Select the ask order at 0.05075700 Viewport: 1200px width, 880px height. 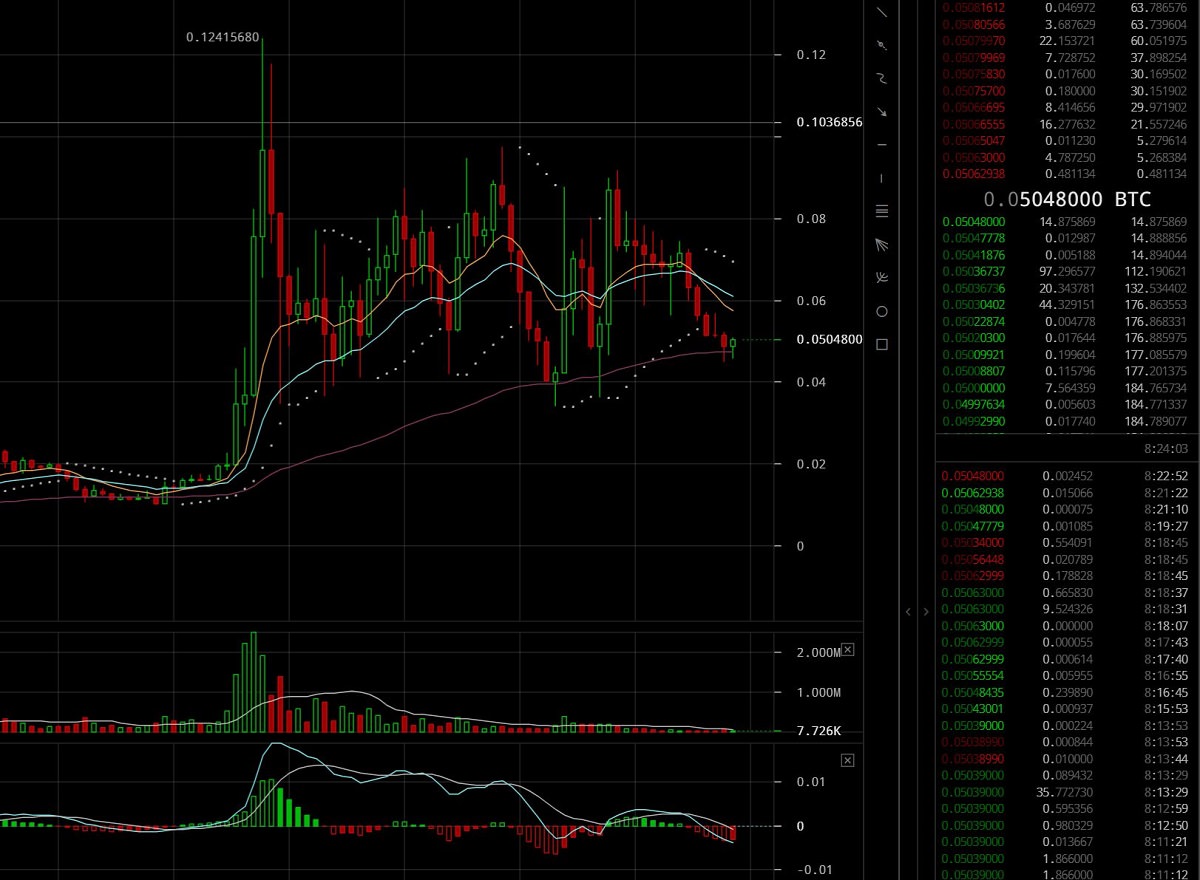[1067, 90]
